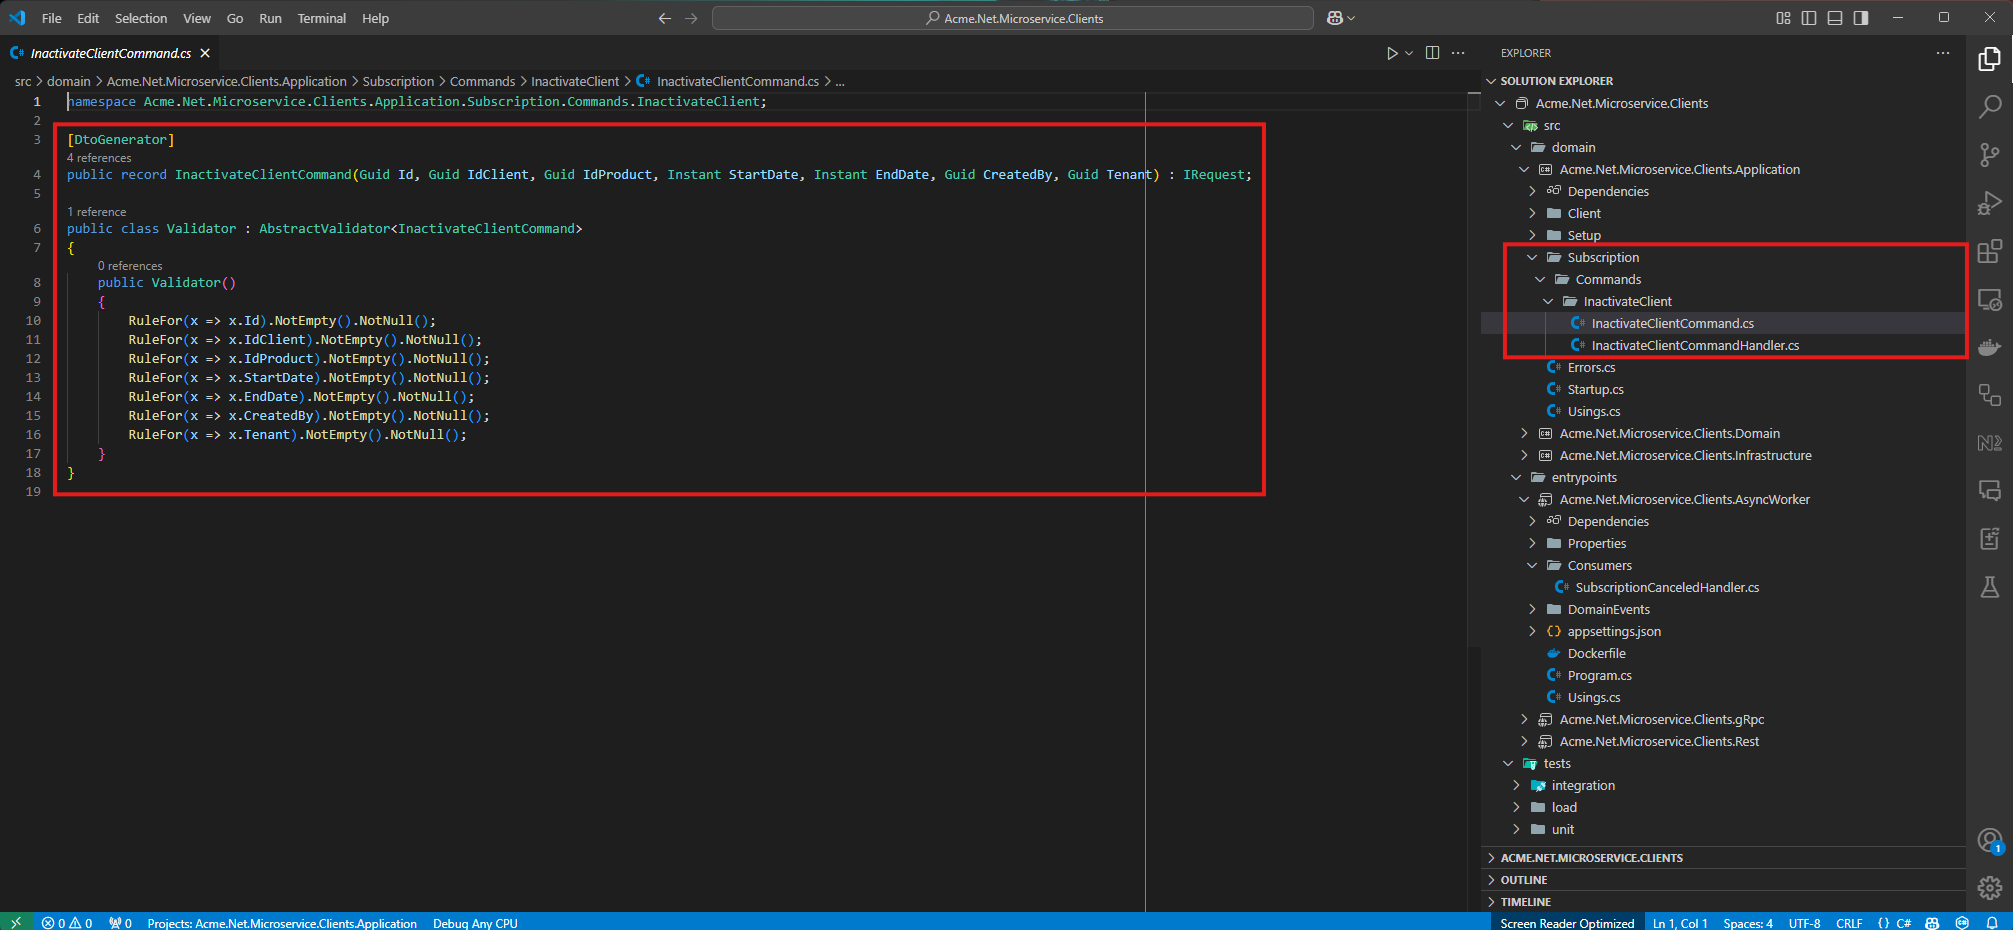Click the 0 references CodeLens link
The image size is (2013, 930).
coord(130,266)
